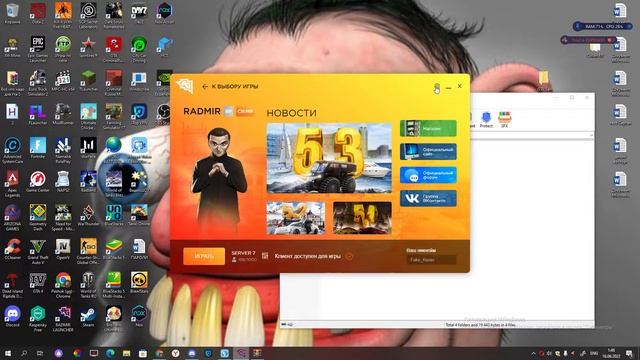Image resolution: width=640 pixels, height=360 pixels.
Task: Select the CRMP badge next to RADMIR
Action: coord(245,111)
